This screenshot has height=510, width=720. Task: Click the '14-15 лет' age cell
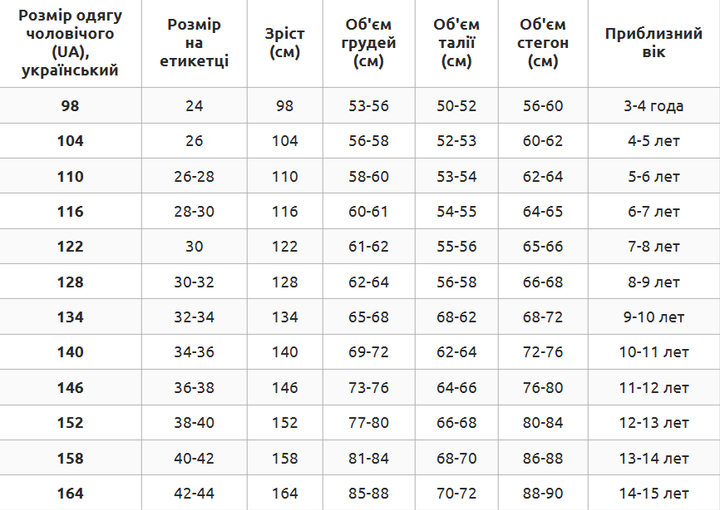pyautogui.click(x=653, y=493)
